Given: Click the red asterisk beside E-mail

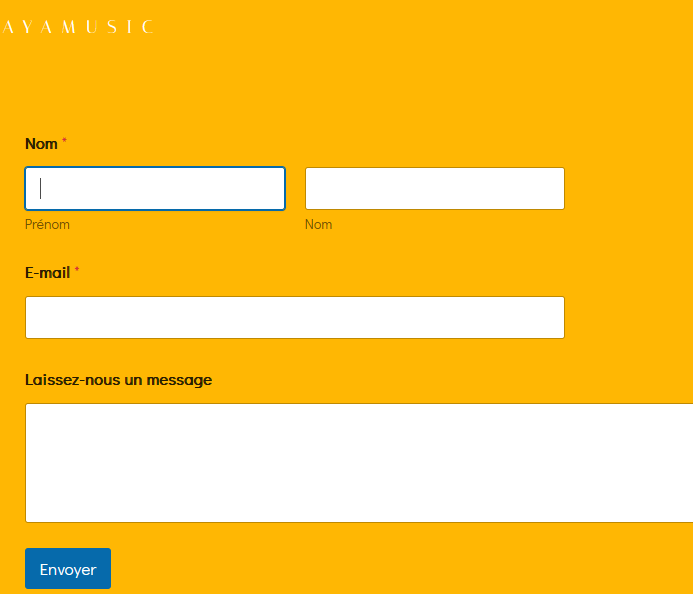Looking at the screenshot, I should click(x=77, y=270).
